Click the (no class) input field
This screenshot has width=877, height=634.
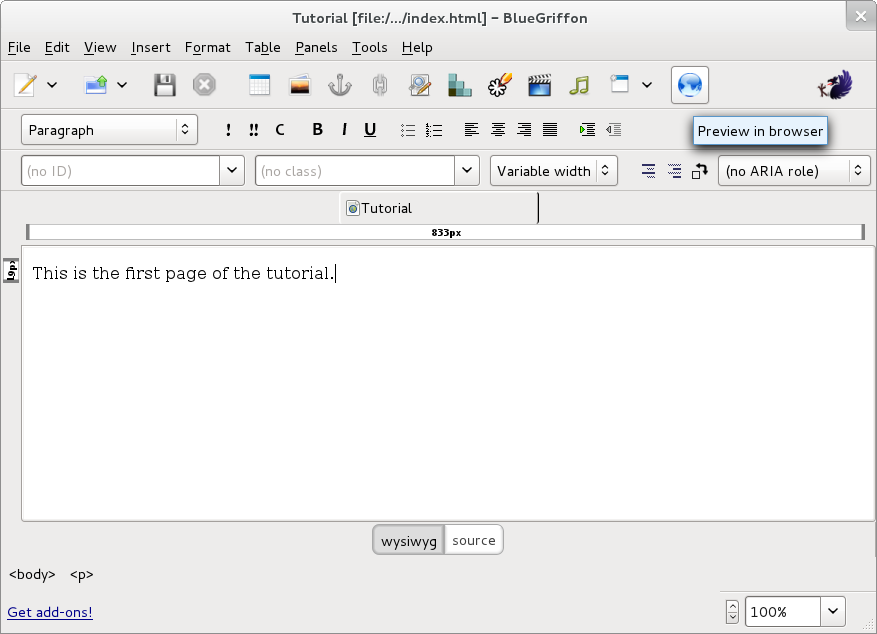click(355, 171)
